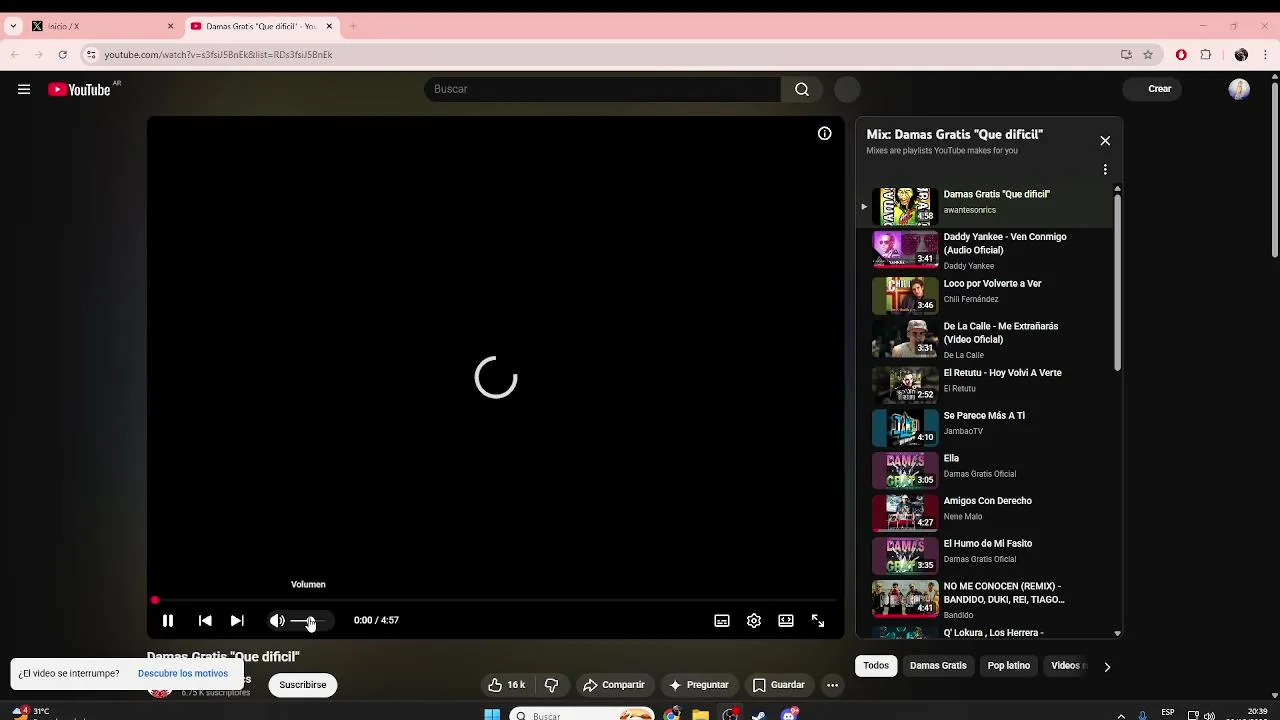Skip to the next video
The height and width of the screenshot is (720, 1280).
pyautogui.click(x=237, y=621)
